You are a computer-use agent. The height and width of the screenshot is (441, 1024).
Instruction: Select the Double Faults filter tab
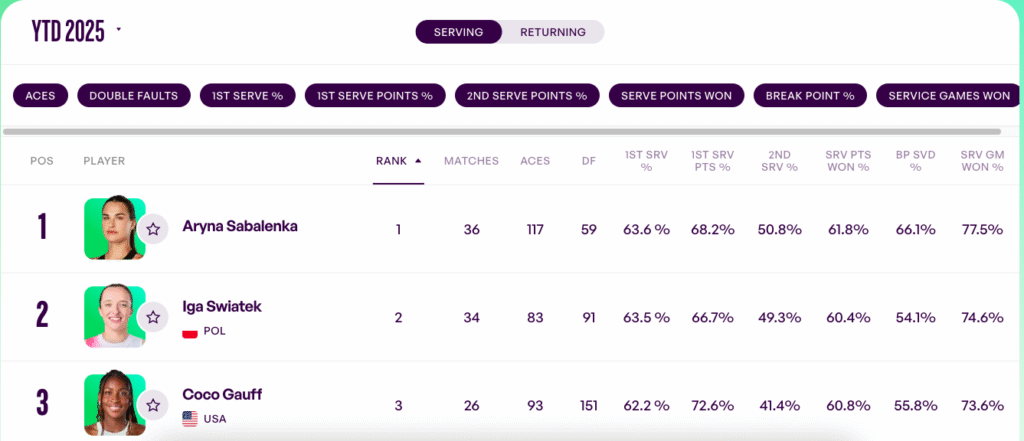(x=134, y=95)
